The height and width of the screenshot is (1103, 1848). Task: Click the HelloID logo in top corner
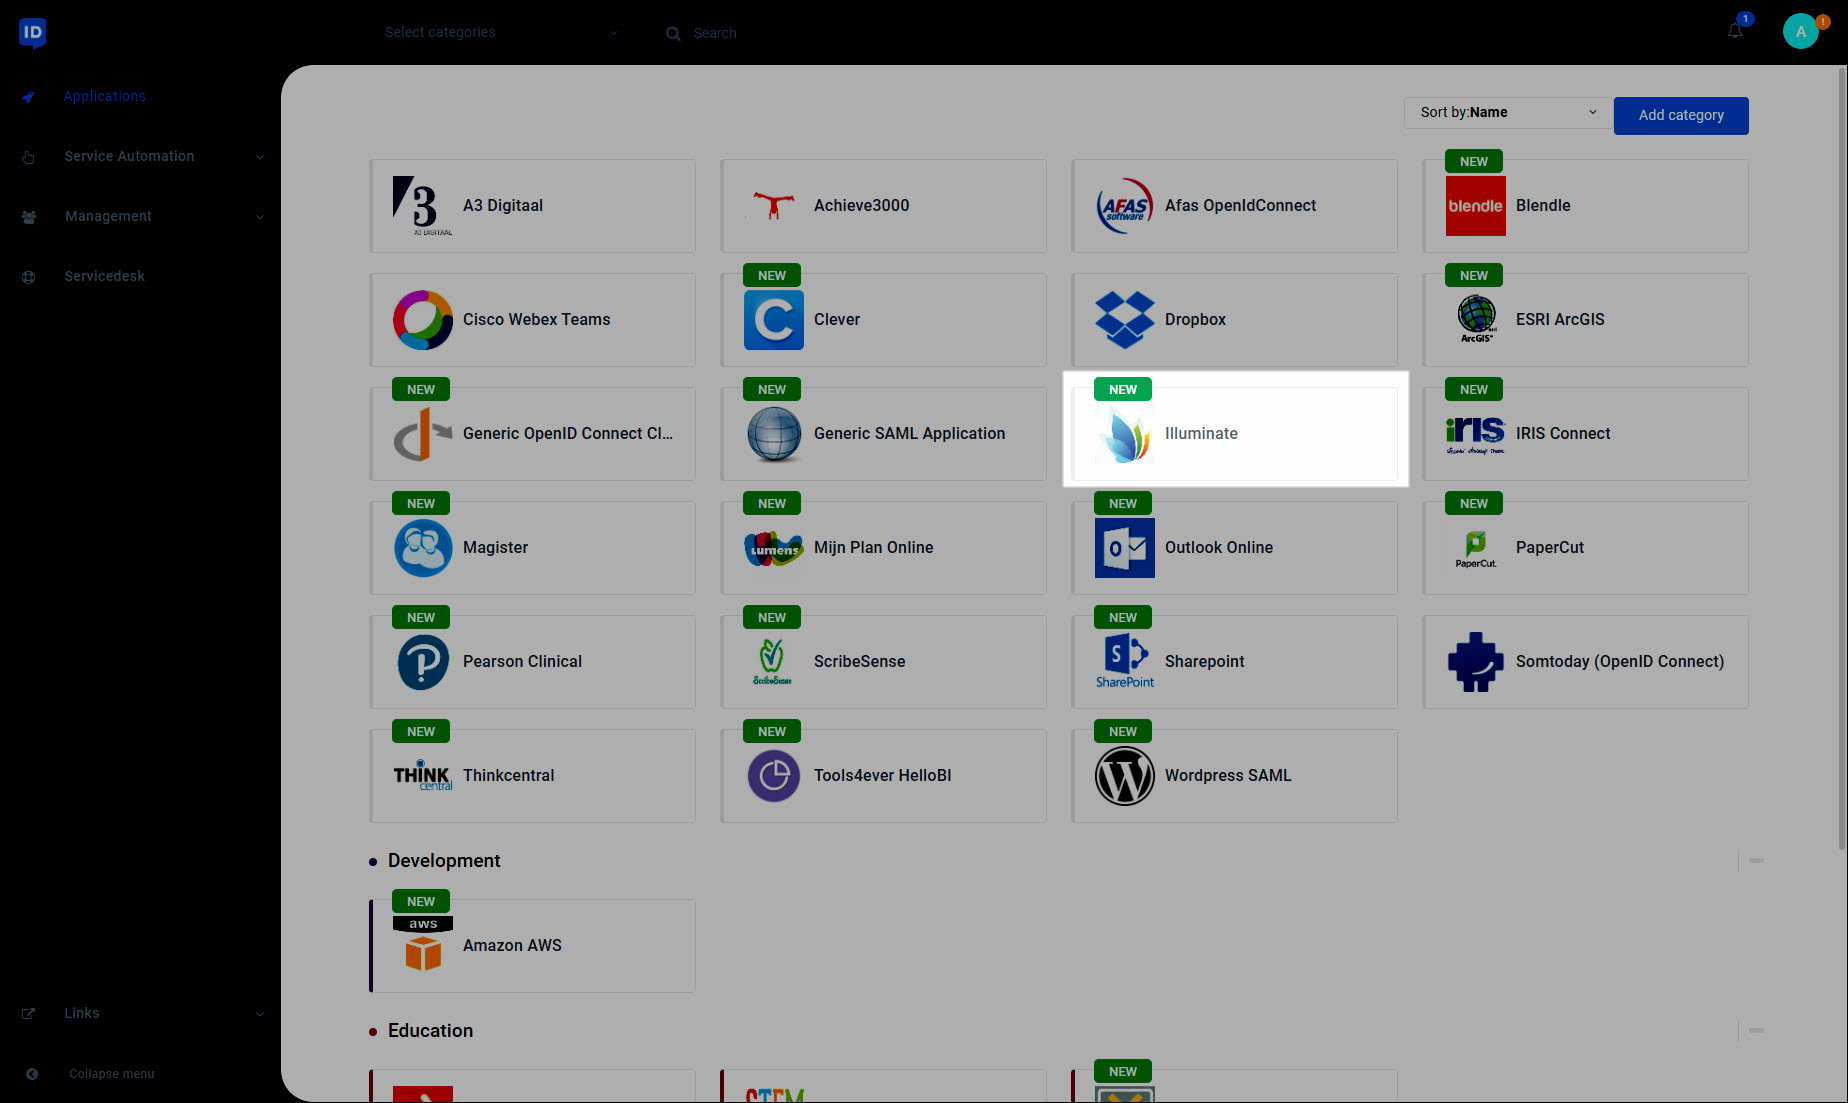pos(33,32)
